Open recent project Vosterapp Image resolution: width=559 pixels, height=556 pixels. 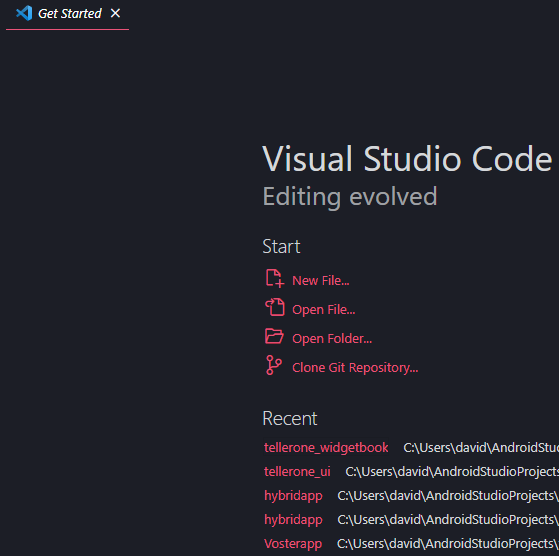293,544
